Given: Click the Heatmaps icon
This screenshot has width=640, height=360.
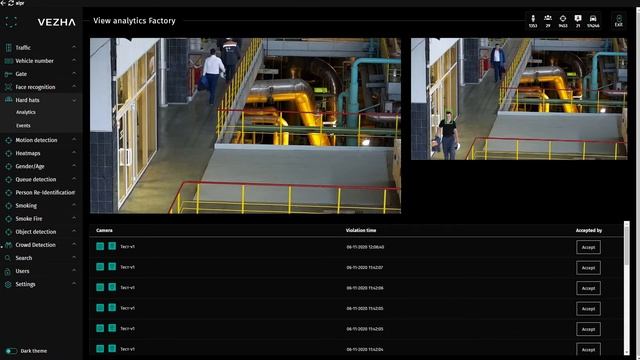Looking at the screenshot, I should click(8, 153).
